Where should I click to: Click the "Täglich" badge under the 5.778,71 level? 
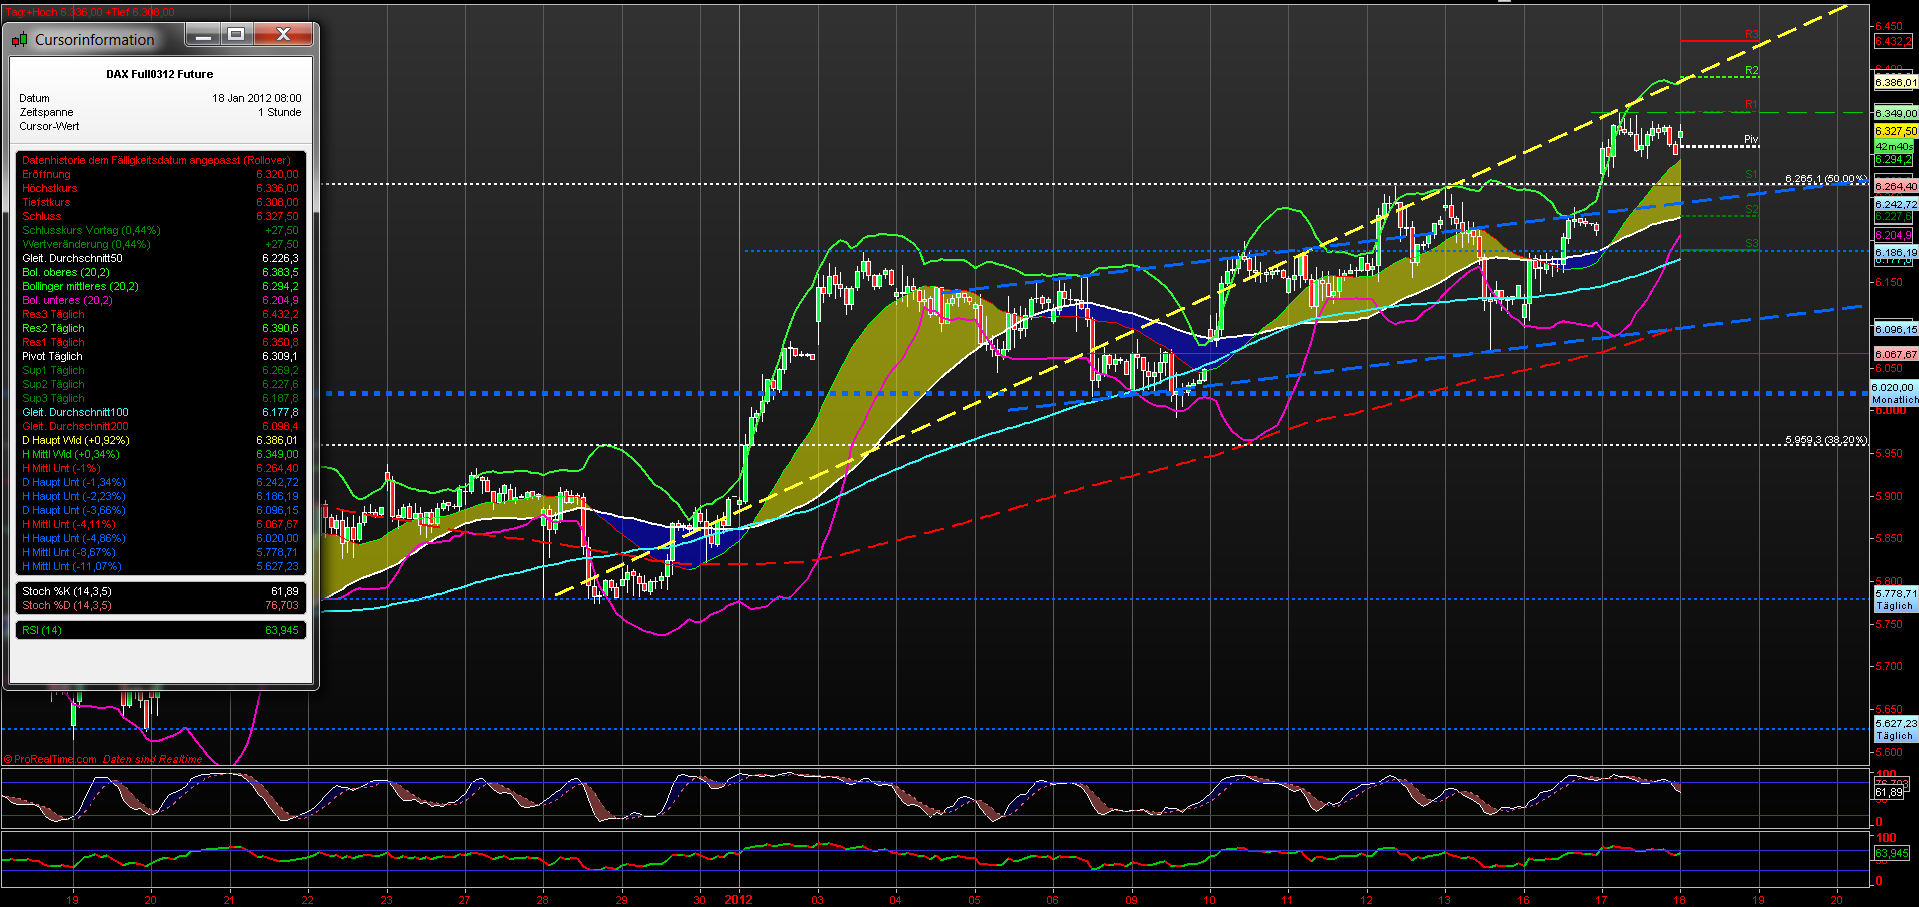(1894, 605)
